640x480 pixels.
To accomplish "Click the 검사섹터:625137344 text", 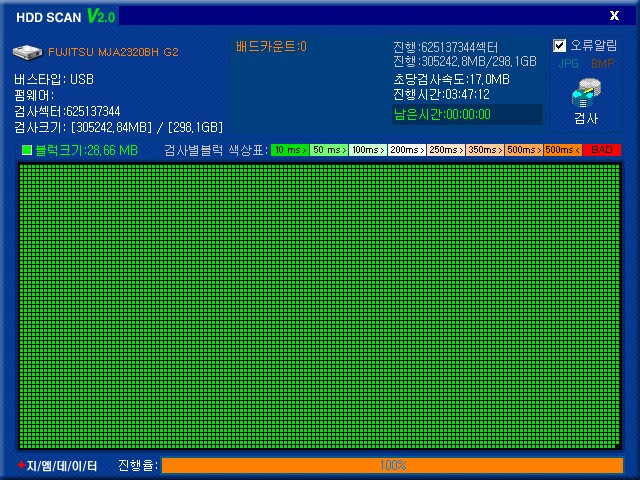I will [x=67, y=111].
